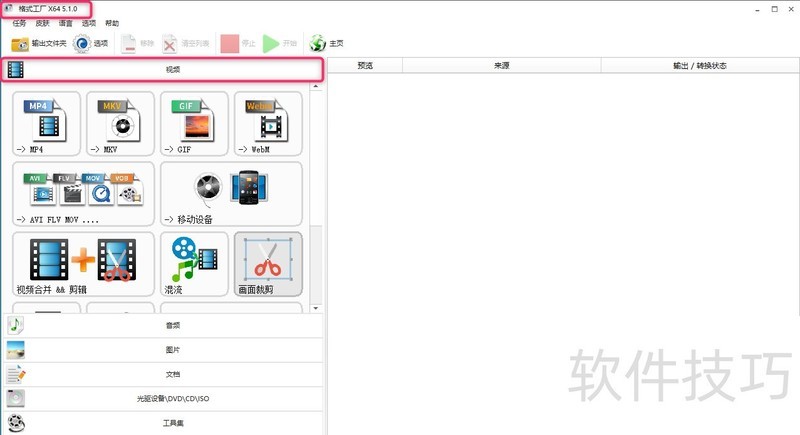This screenshot has width=800, height=435.
Task: Open the GIF conversion tile
Action: (194, 123)
